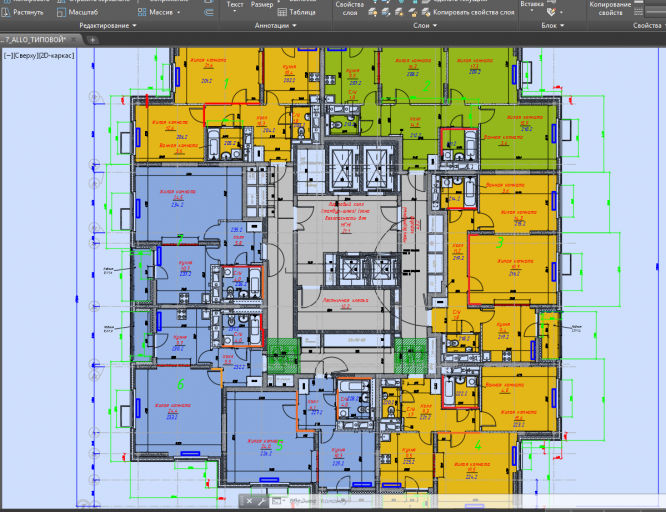666x512 pixels.
Task: Close the 7_ALLO_ТИПОВОЙ drawing tab
Action: (73, 40)
